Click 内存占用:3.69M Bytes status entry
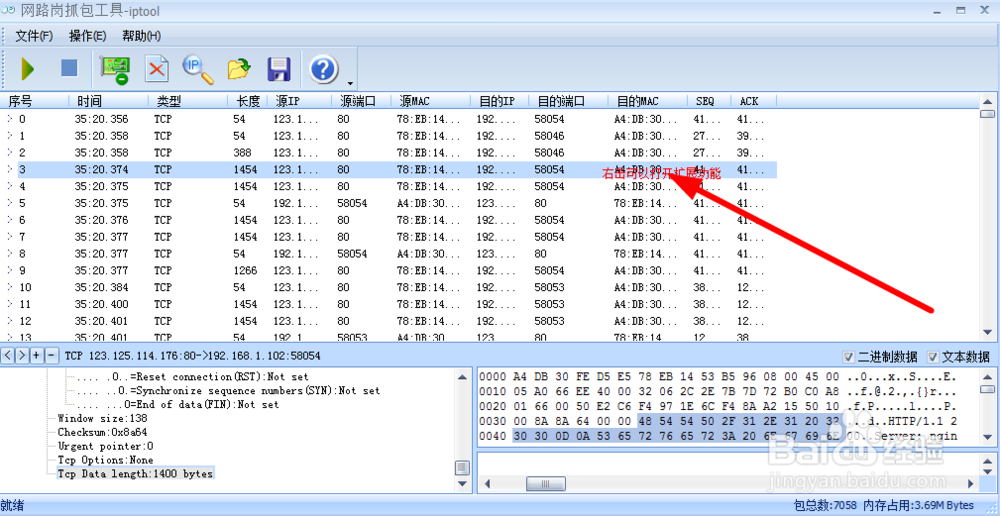1000x516 pixels. (918, 505)
